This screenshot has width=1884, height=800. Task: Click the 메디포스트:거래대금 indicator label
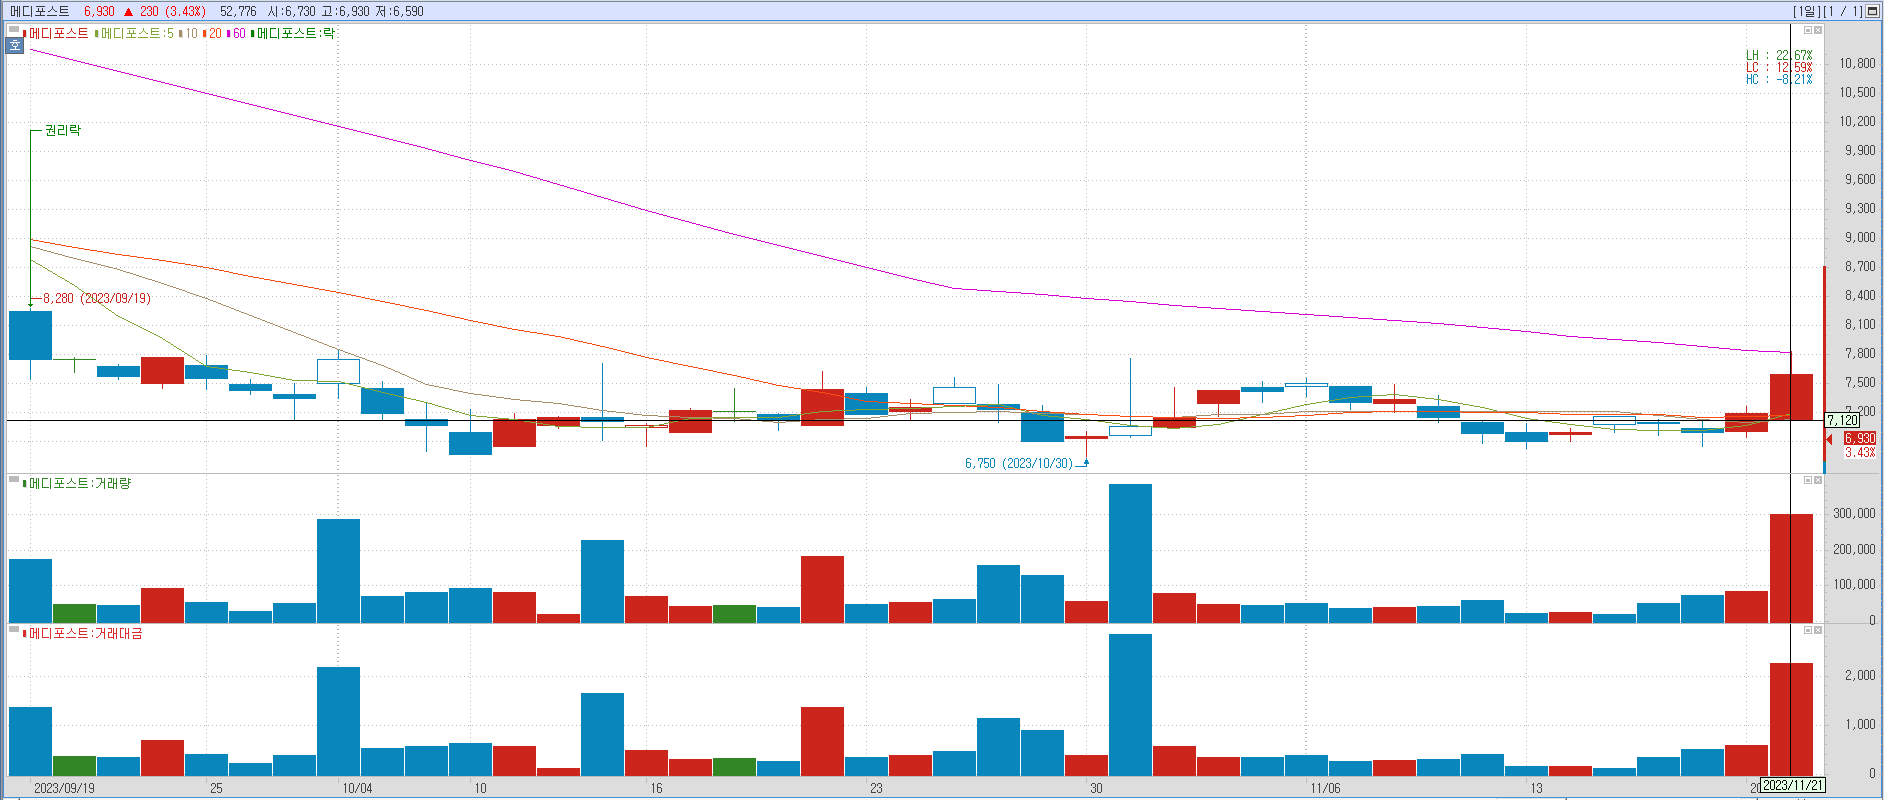85,633
